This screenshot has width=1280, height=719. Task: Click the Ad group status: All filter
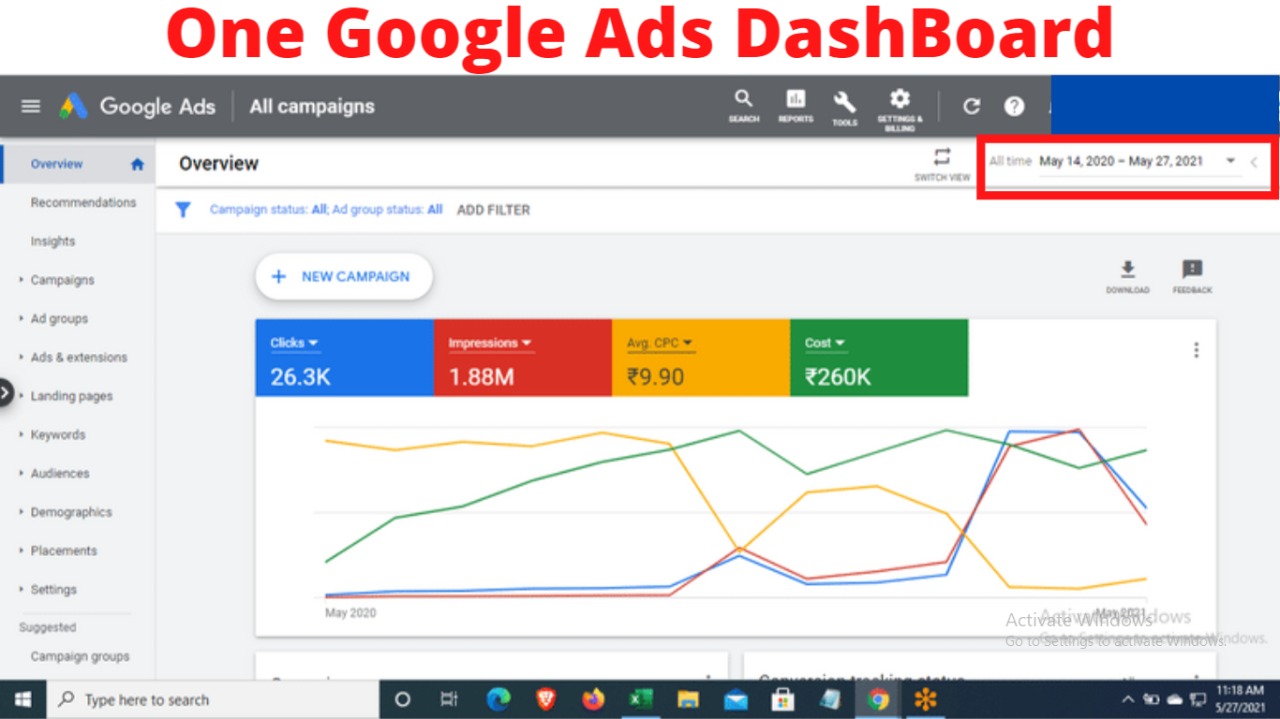388,210
